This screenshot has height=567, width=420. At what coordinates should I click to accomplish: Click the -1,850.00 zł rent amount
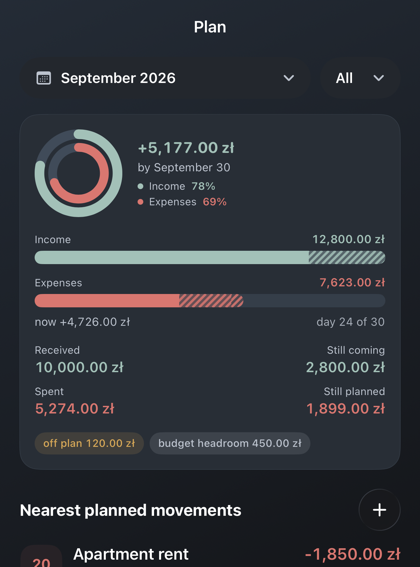pyautogui.click(x=353, y=554)
